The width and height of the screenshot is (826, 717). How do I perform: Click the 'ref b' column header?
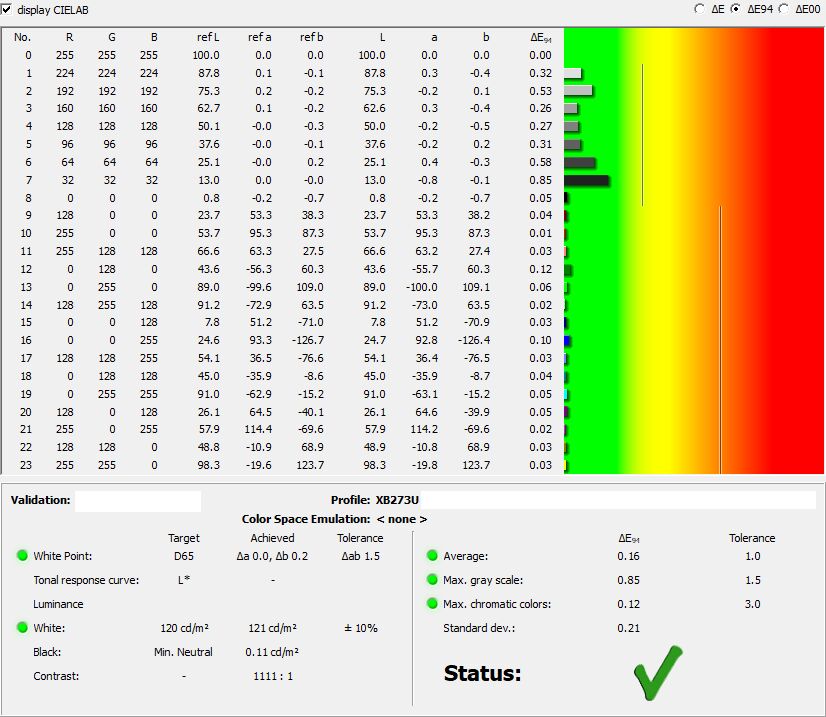(x=311, y=37)
